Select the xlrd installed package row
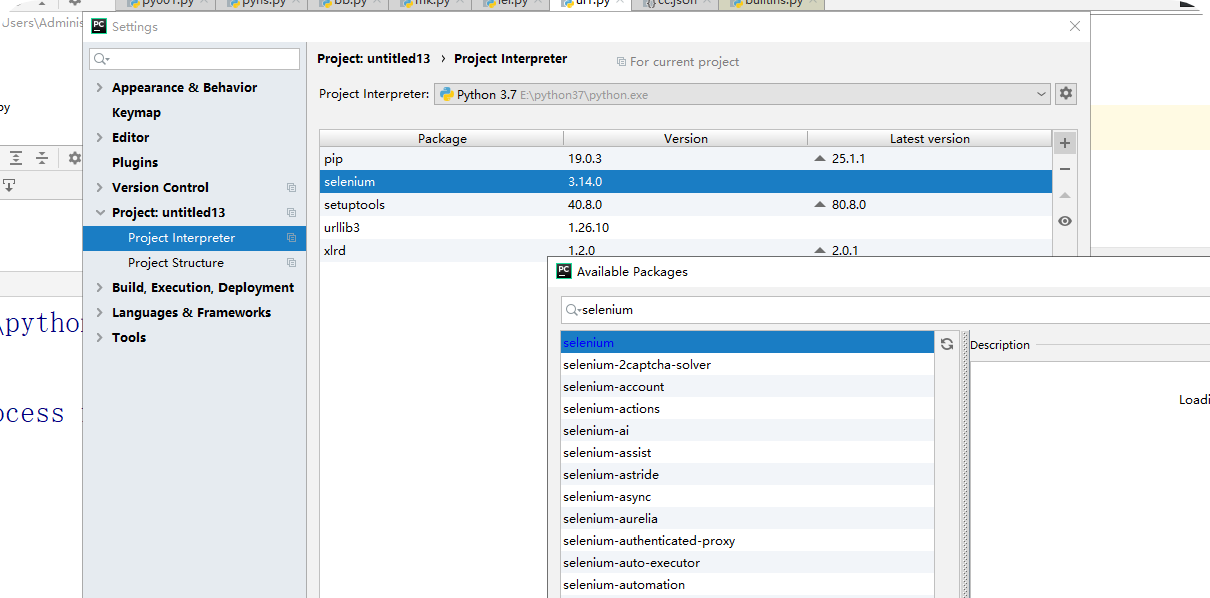Screen dimensions: 1210x598 (x=686, y=251)
